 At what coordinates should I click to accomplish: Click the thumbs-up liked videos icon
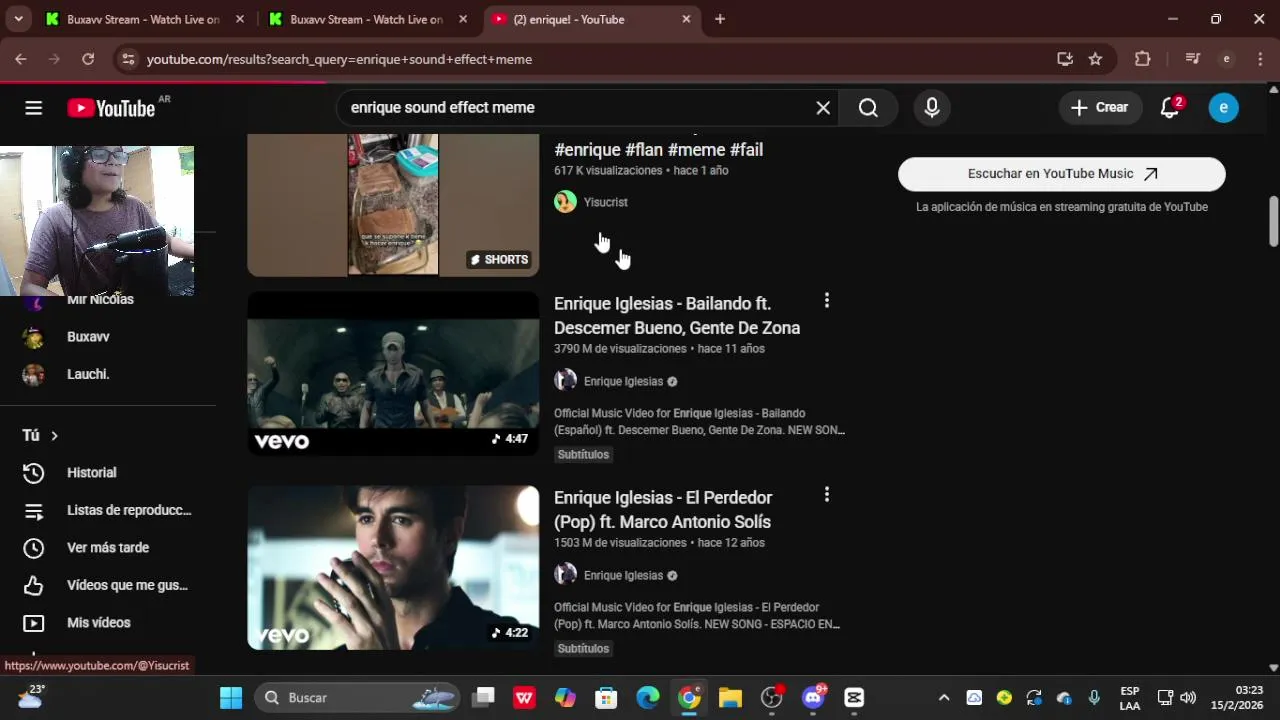click(34, 585)
